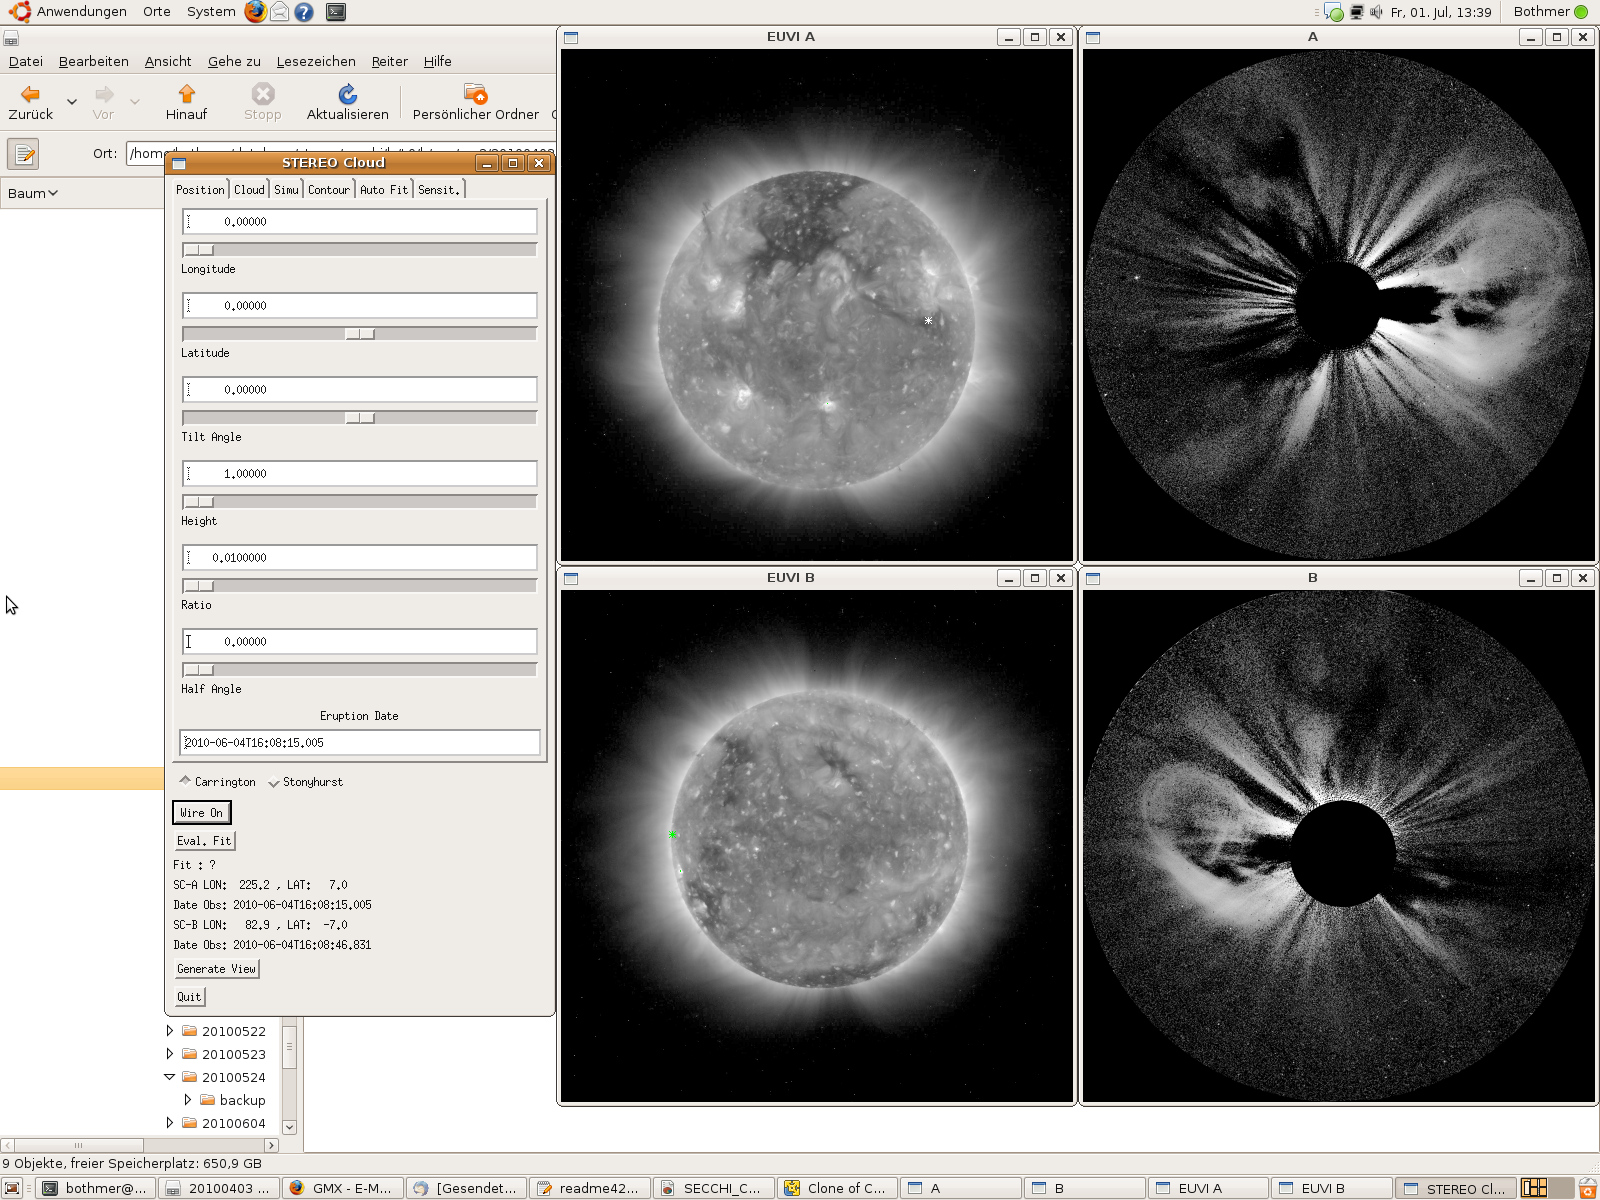Switch to the Contour tab

tap(329, 190)
